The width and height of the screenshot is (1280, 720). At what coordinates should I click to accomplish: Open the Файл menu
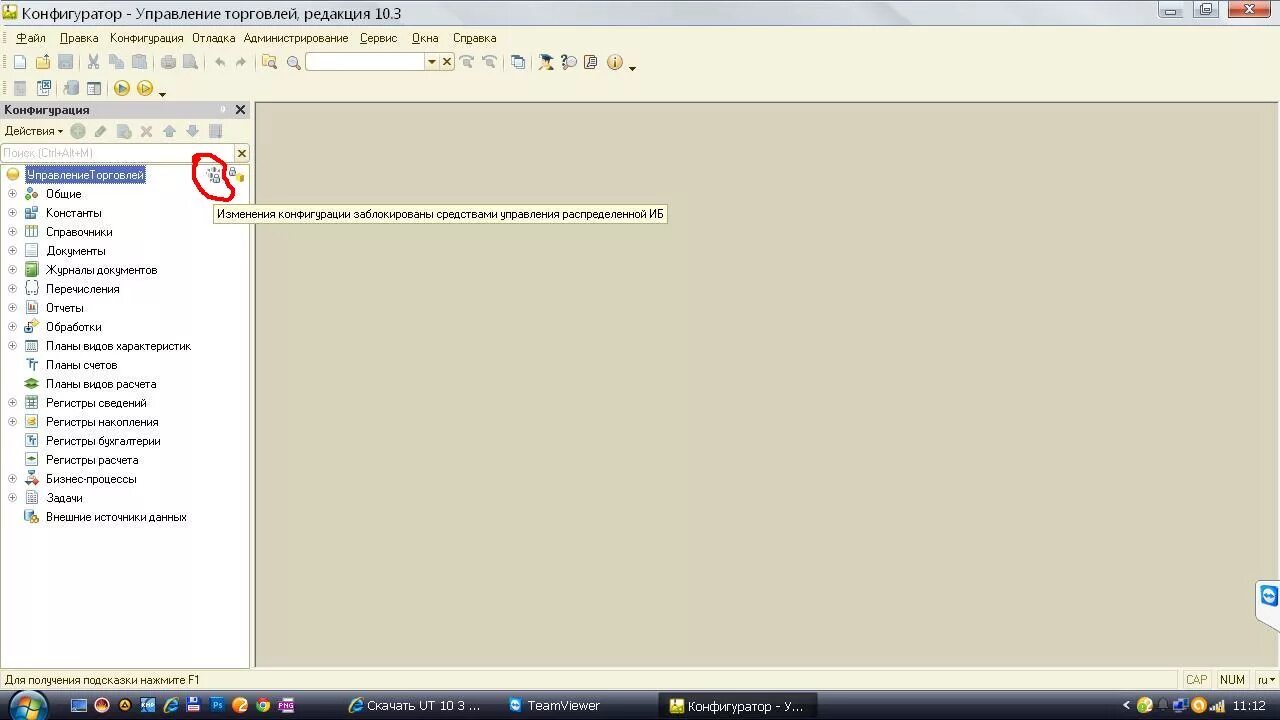(31, 38)
